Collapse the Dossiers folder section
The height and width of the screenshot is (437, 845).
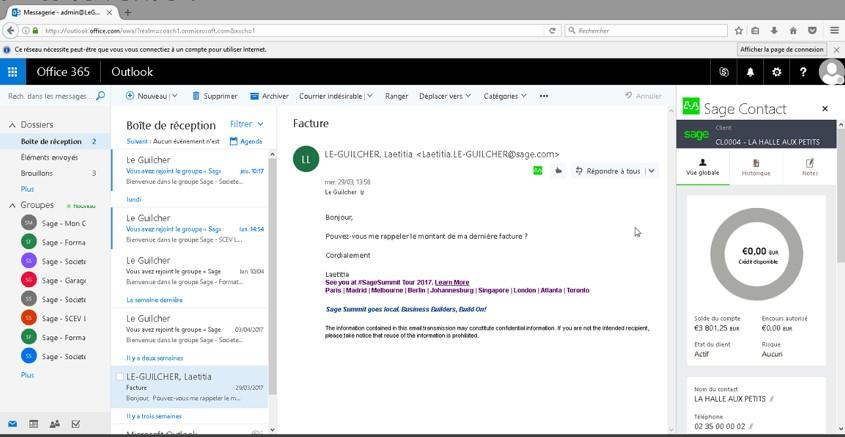12,125
